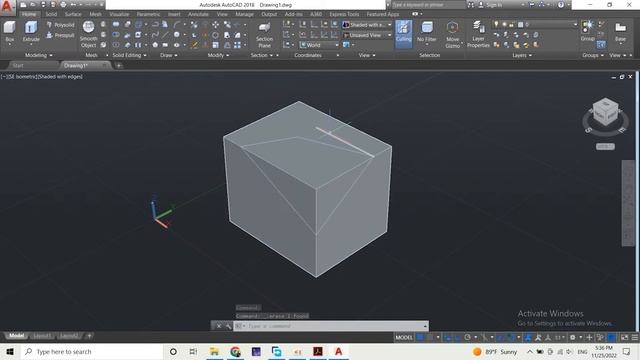Screen dimensions: 640x360
Task: Toggle the grid display in status bar
Action: [420, 337]
